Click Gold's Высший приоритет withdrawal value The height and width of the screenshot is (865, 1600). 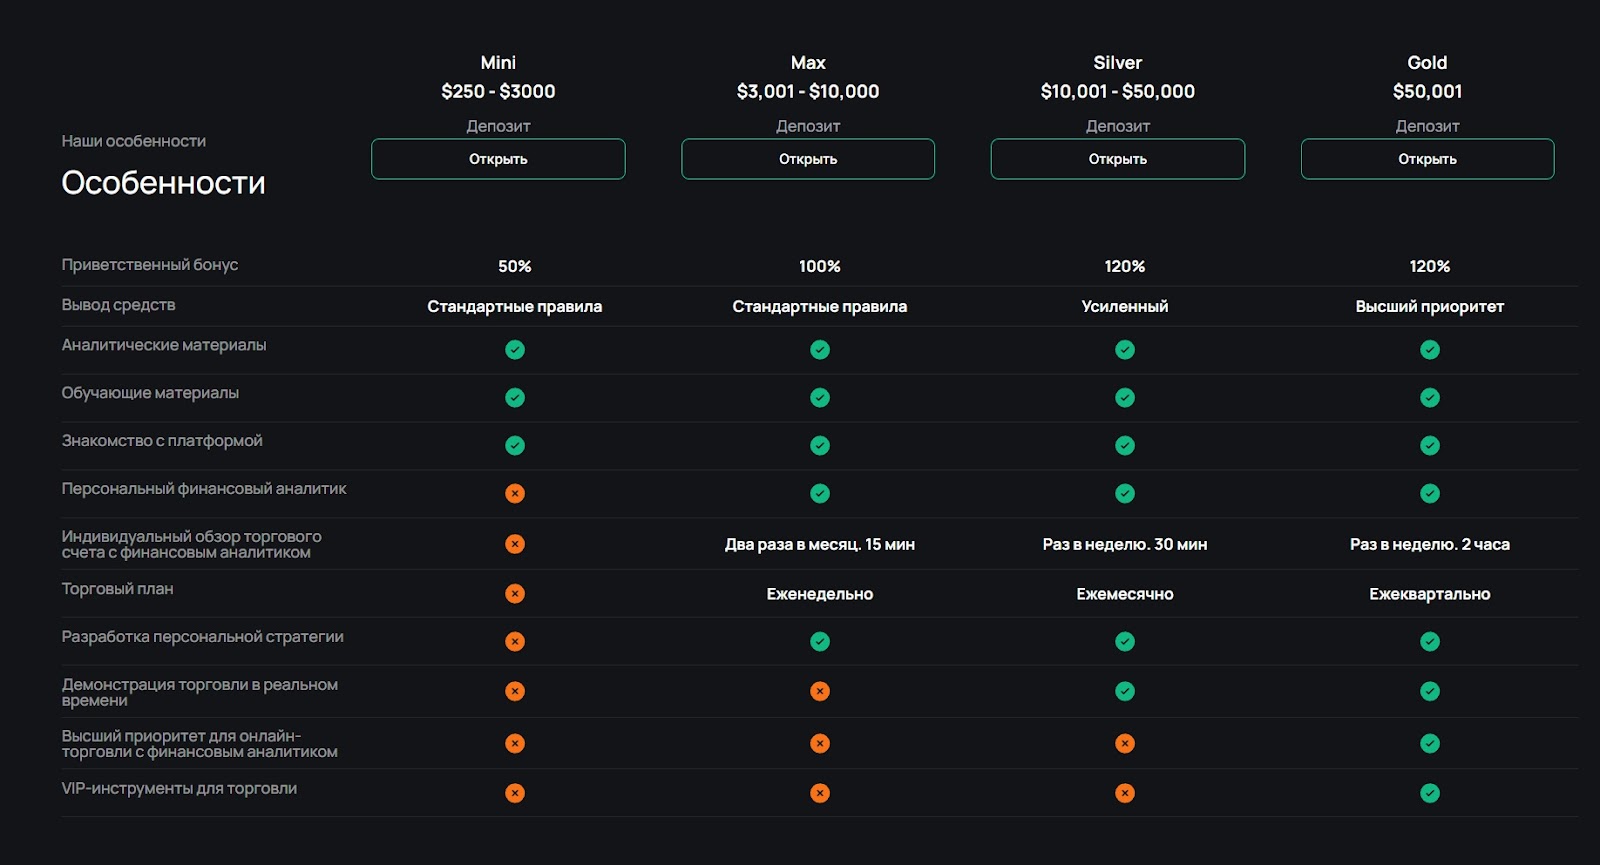[x=1429, y=306]
